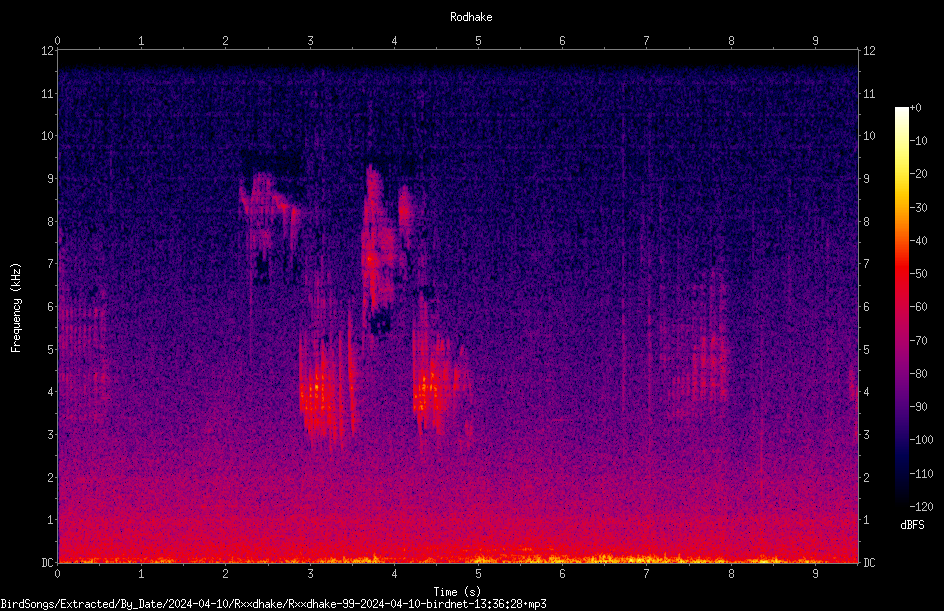The width and height of the screenshot is (944, 611).
Task: Click the 9 second tick on the bottom axis
Action: pos(815,574)
